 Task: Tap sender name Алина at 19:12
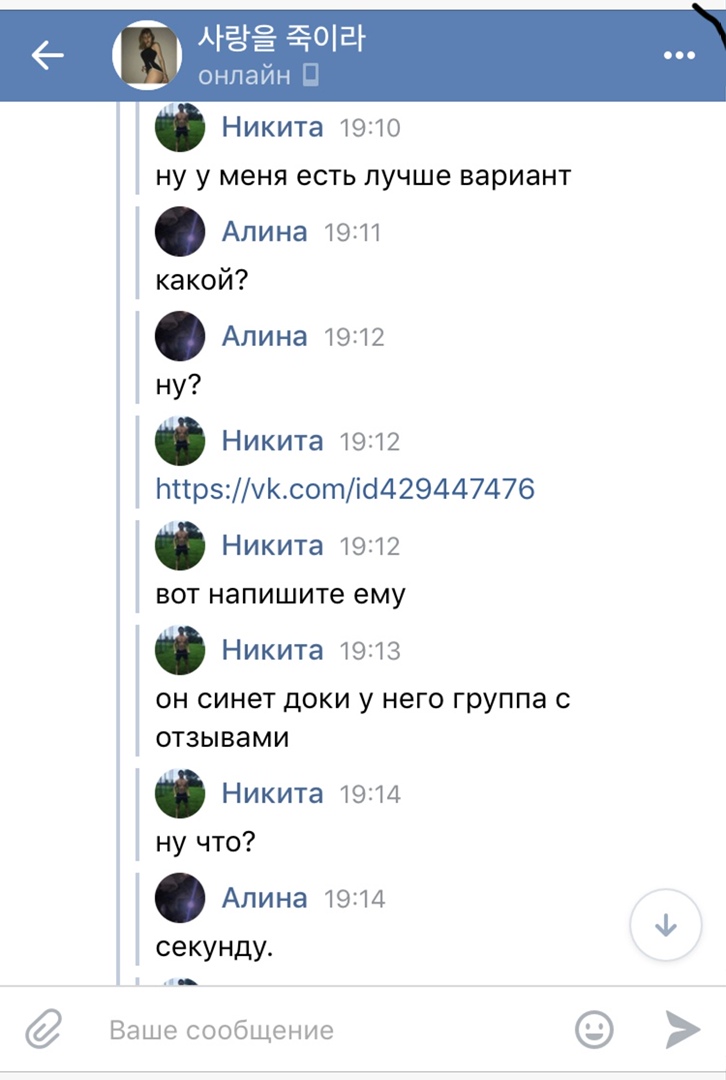click(x=264, y=337)
